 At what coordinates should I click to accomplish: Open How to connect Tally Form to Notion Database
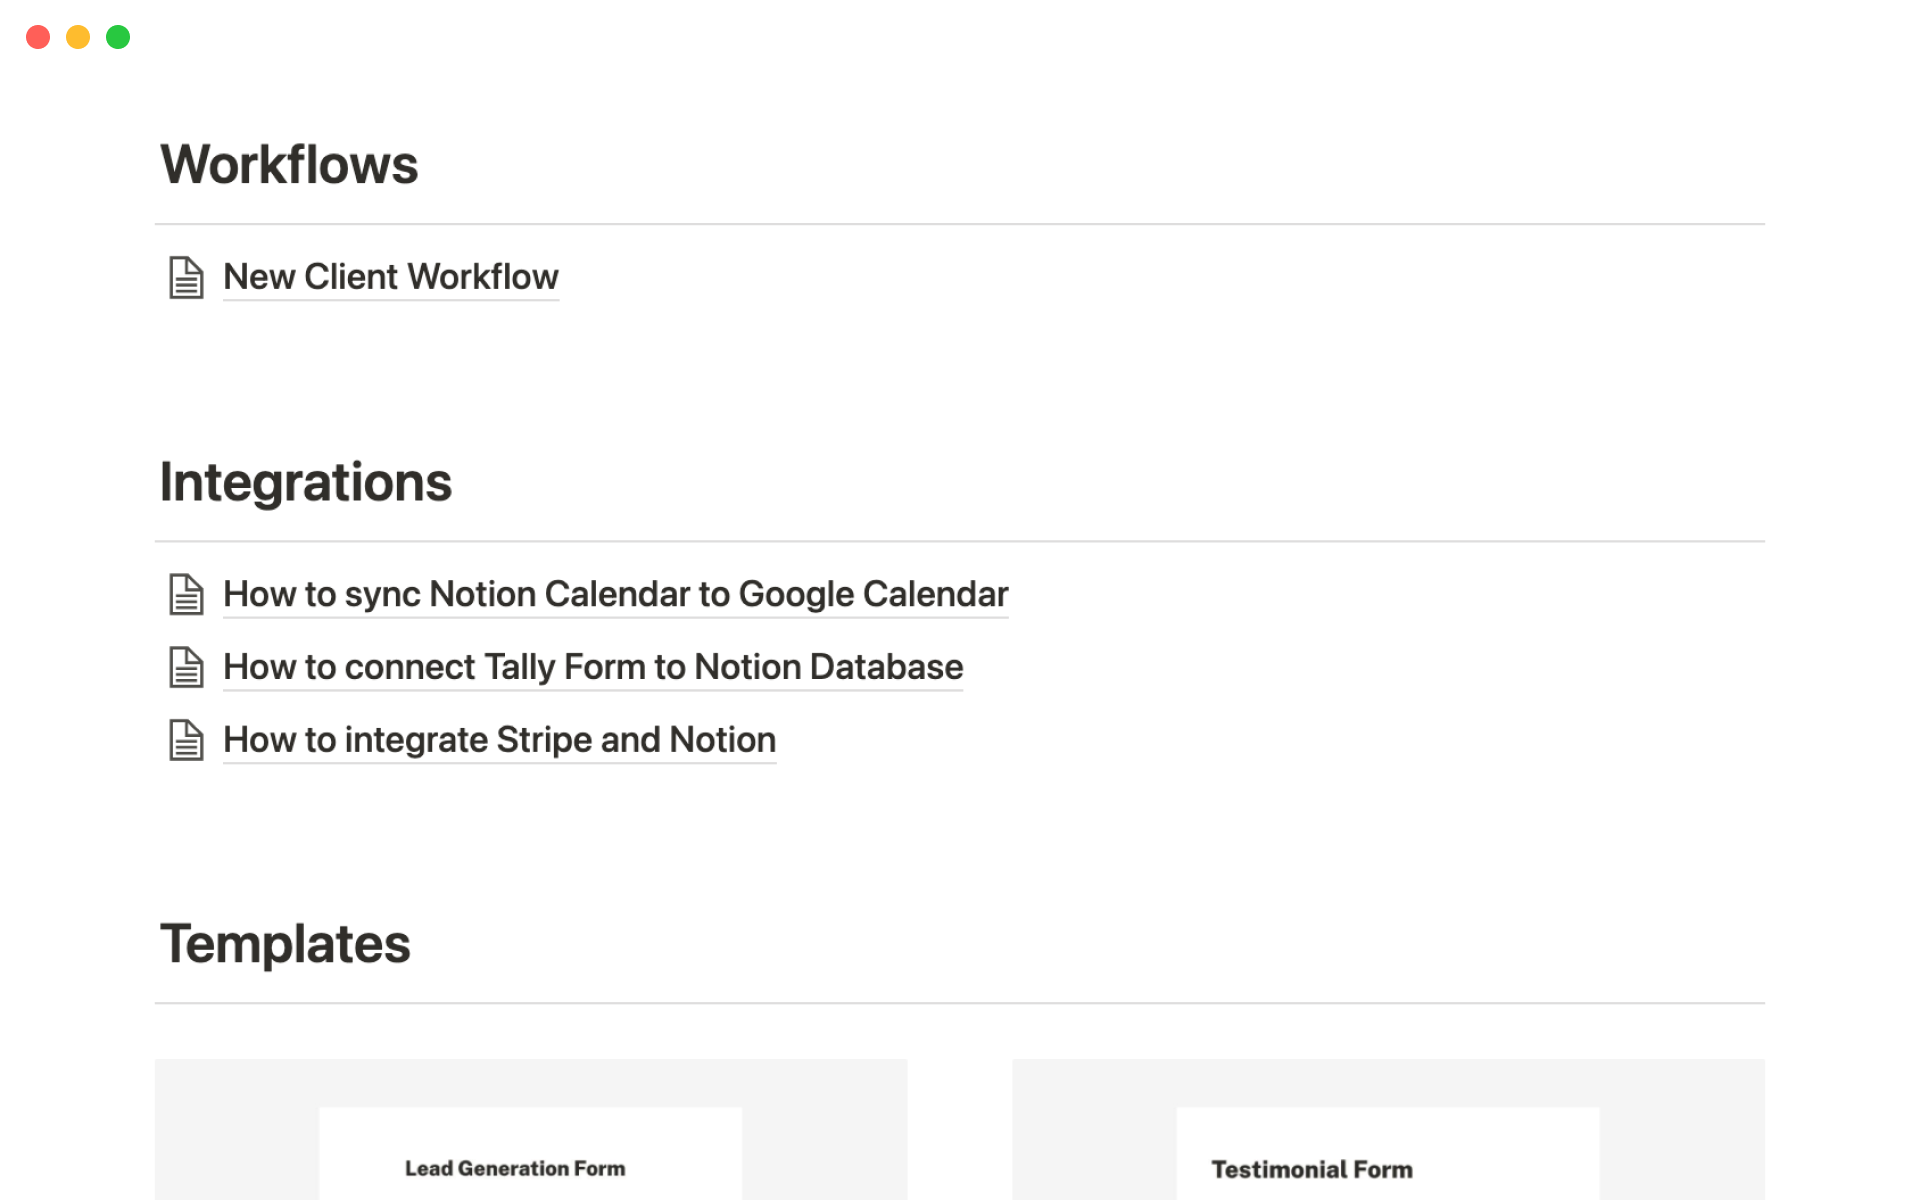click(x=592, y=667)
